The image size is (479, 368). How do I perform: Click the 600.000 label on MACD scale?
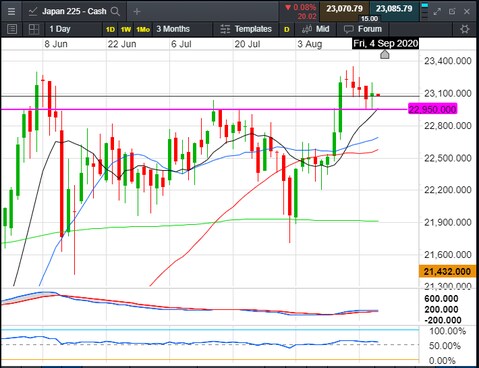click(x=441, y=298)
